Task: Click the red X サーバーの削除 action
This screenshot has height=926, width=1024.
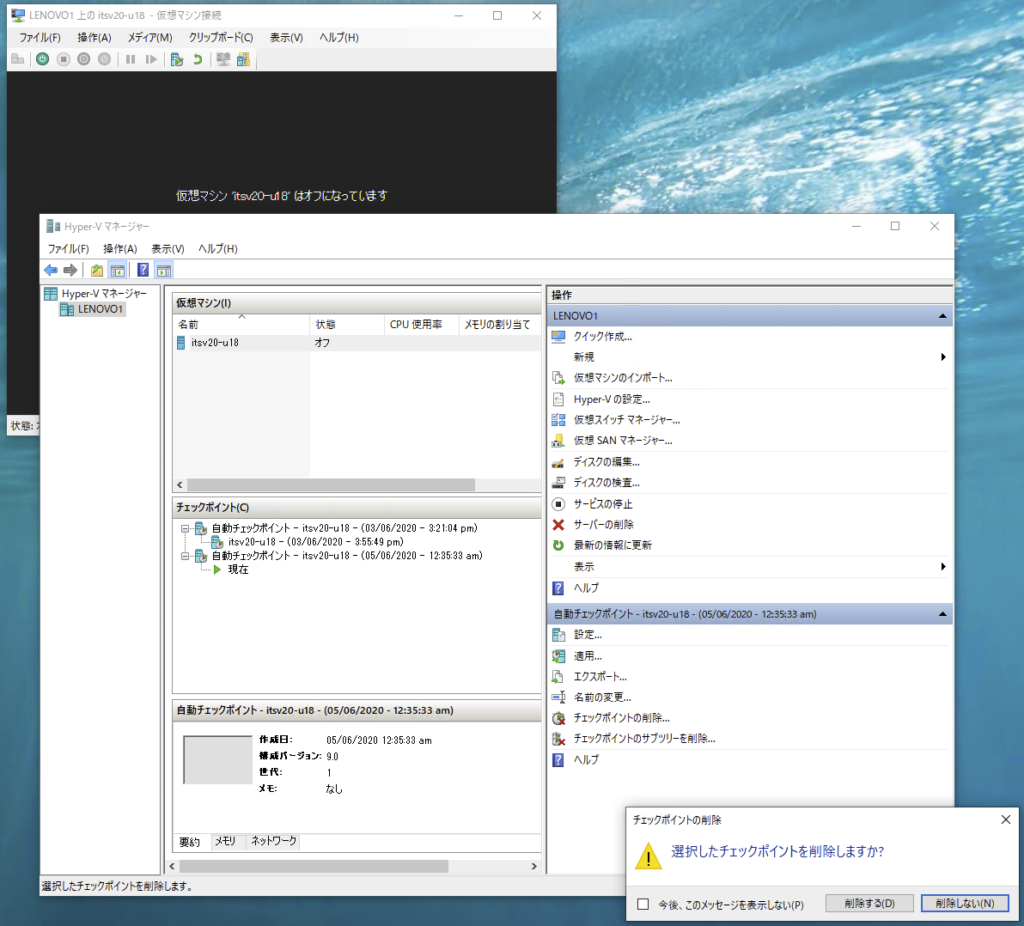Action: point(603,524)
